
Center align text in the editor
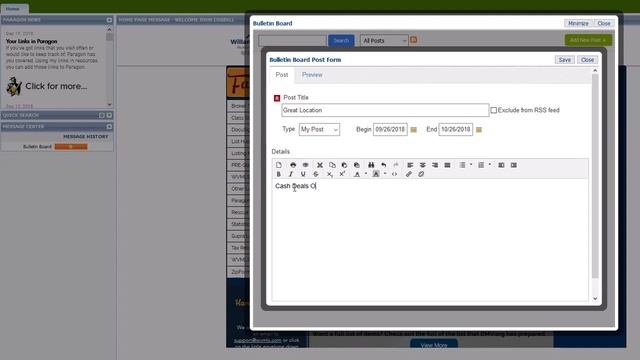coord(423,165)
